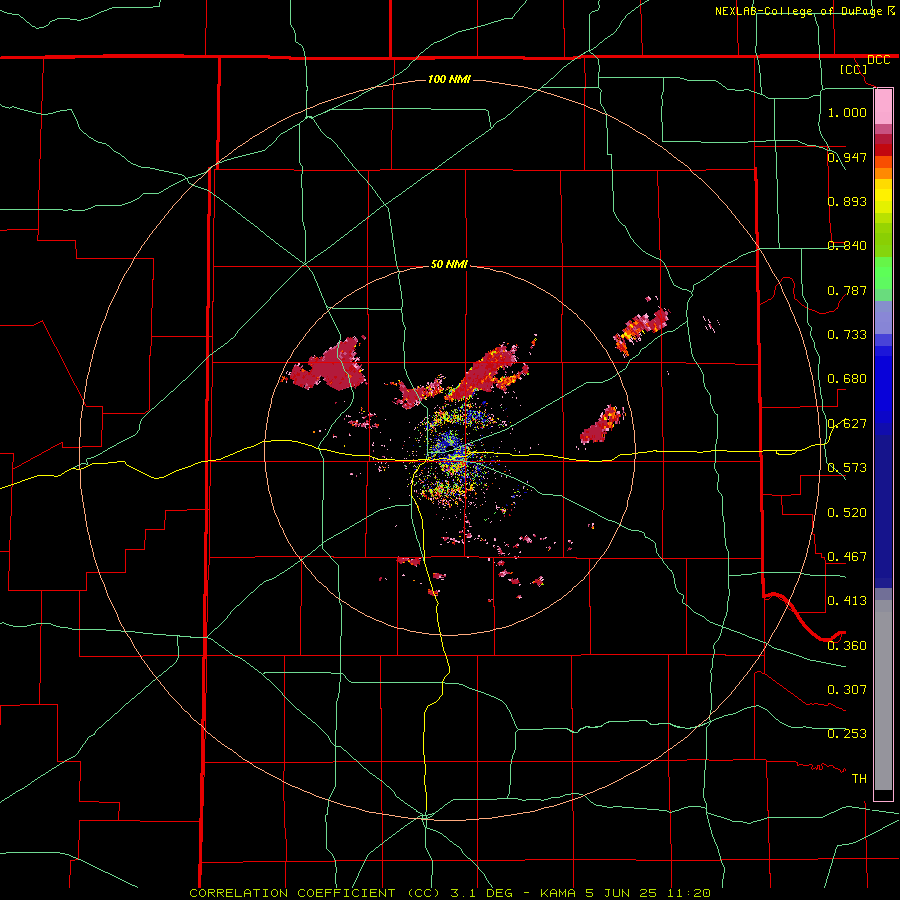Click the [CC] legend unit label
900x900 pixels.
point(853,69)
